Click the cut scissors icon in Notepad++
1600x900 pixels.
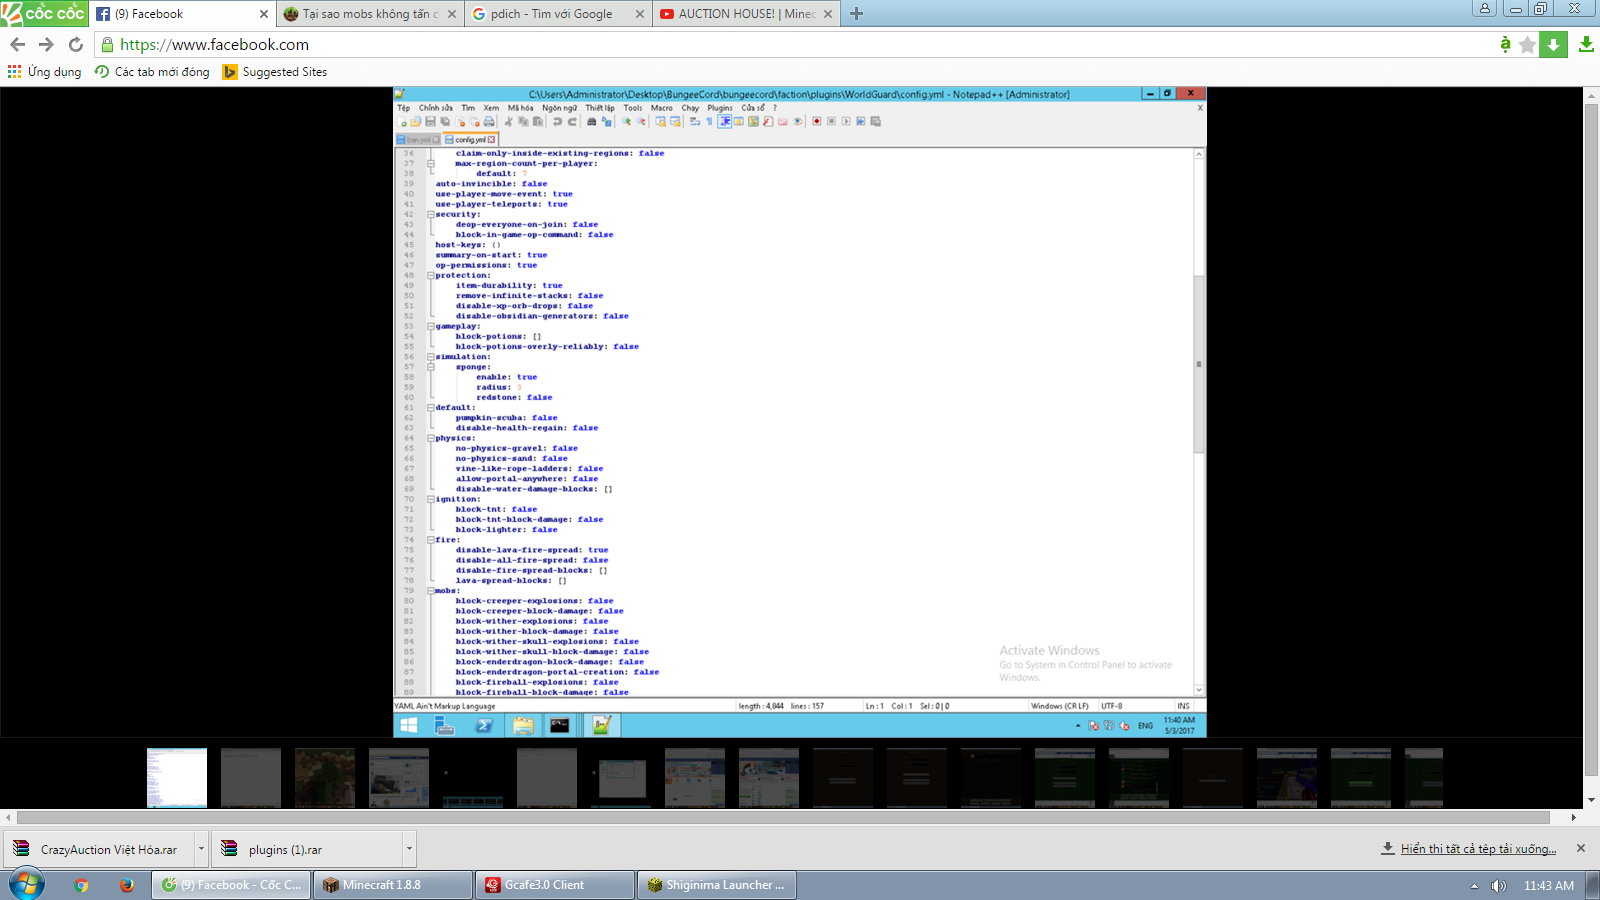tap(508, 122)
